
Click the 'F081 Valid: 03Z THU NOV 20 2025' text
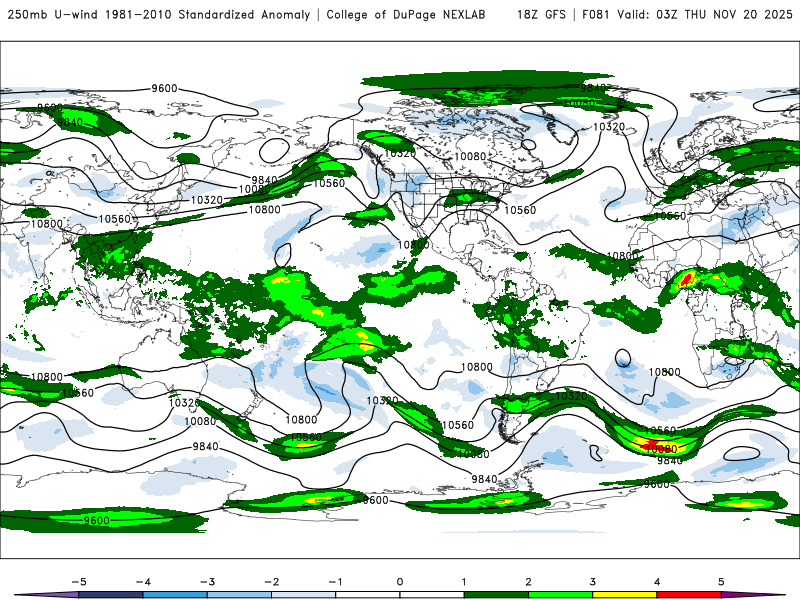pos(687,14)
